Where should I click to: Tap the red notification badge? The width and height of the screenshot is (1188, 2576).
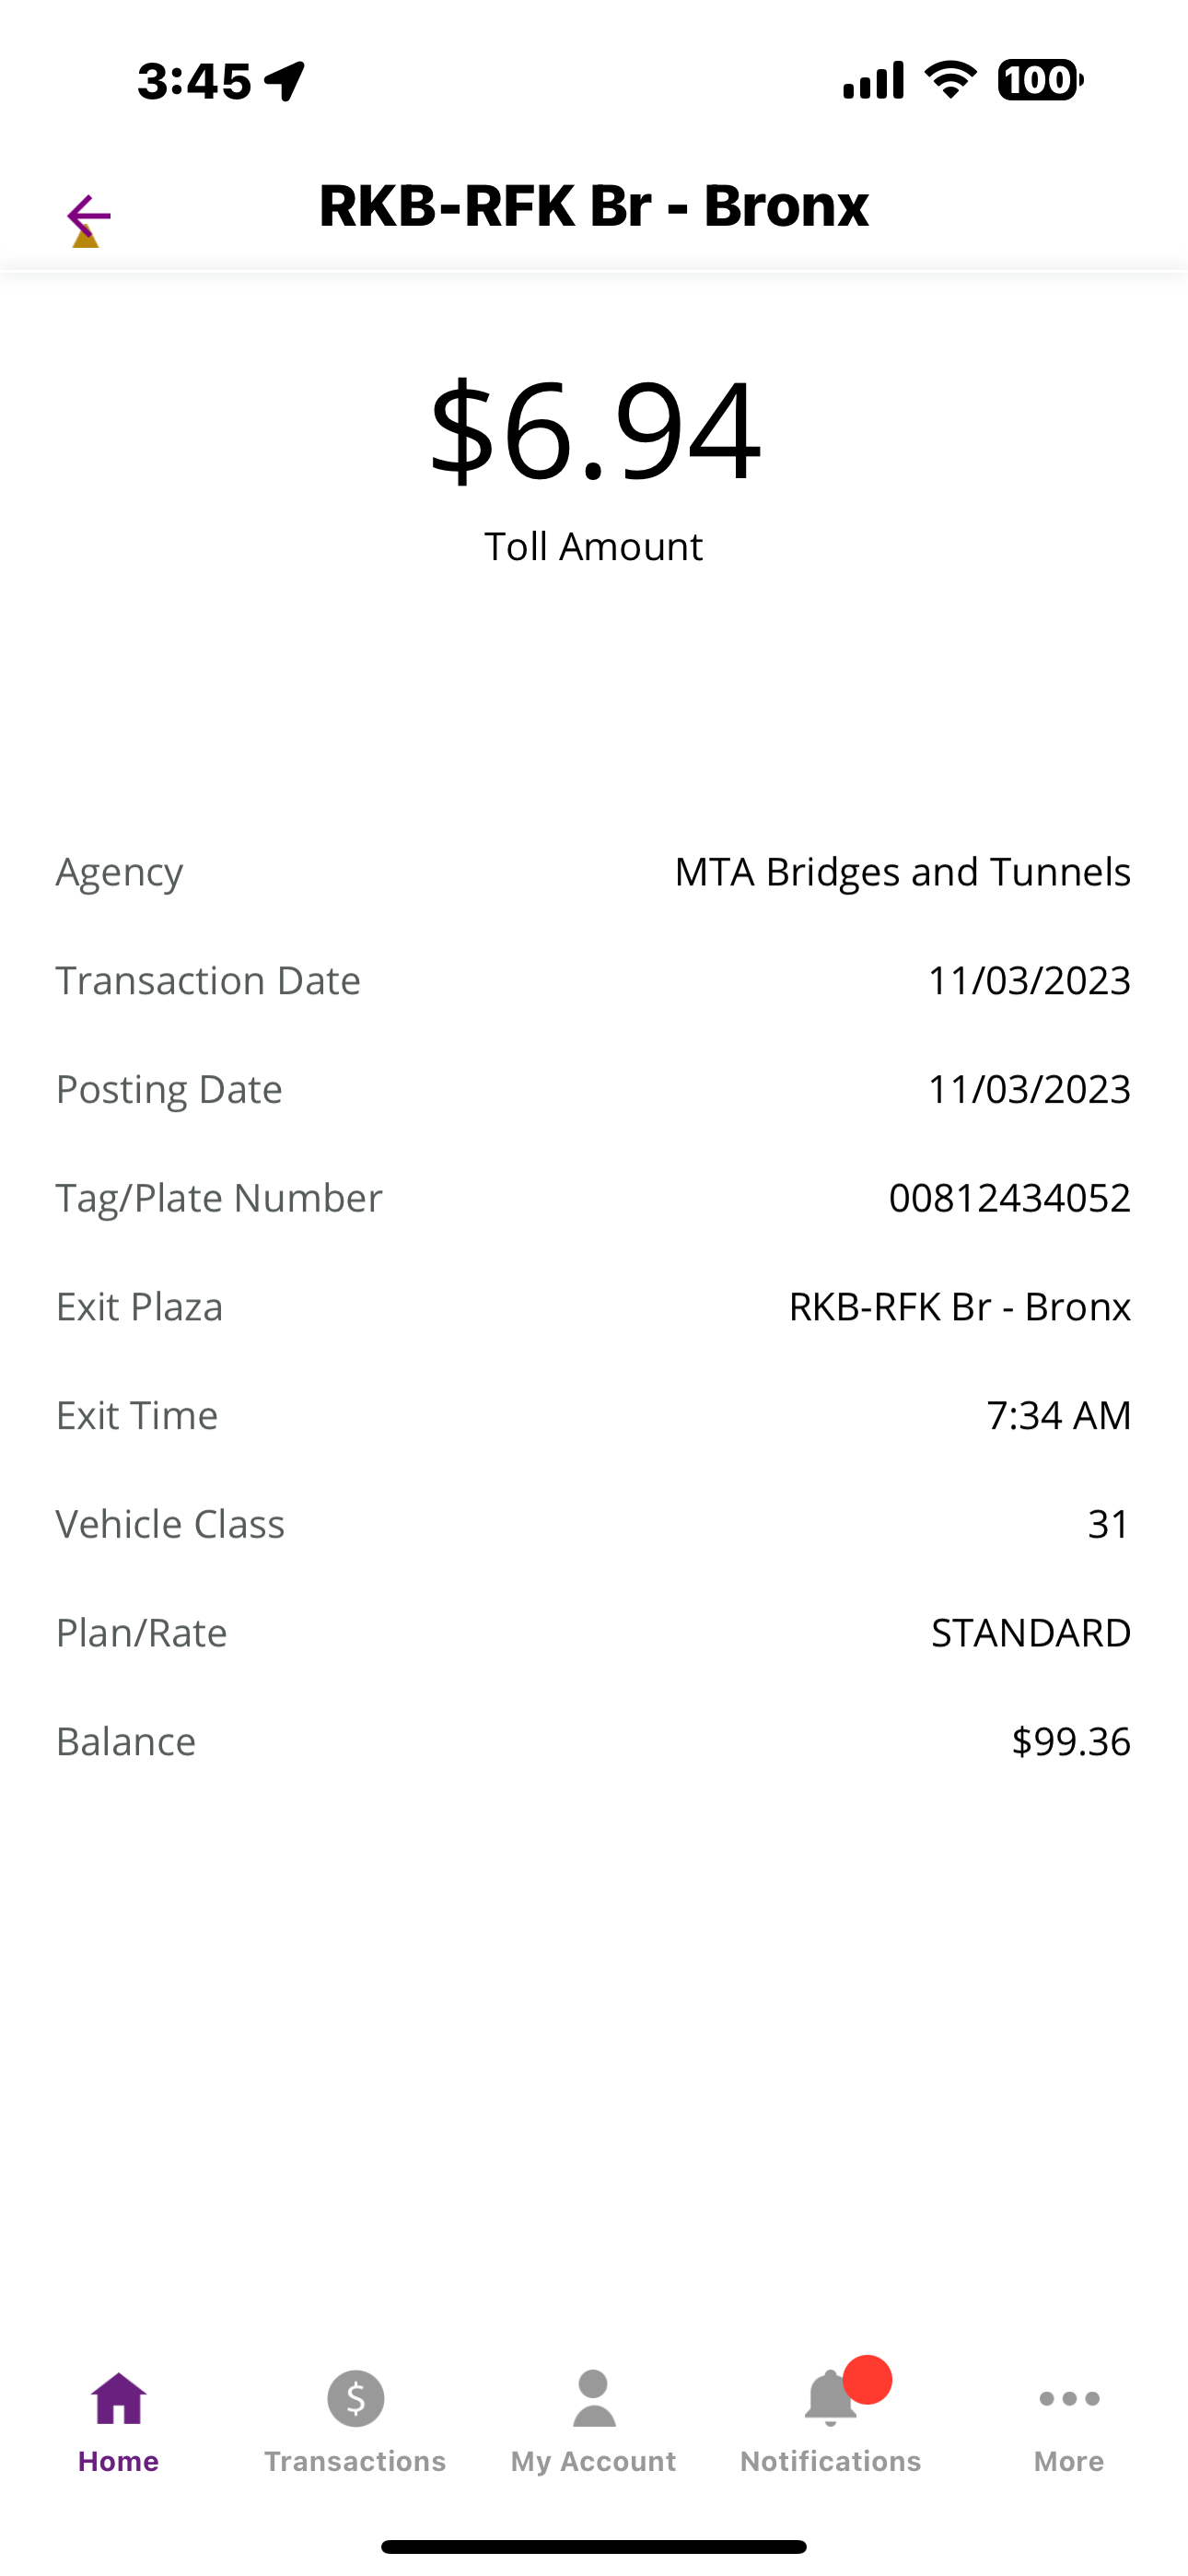(867, 2379)
